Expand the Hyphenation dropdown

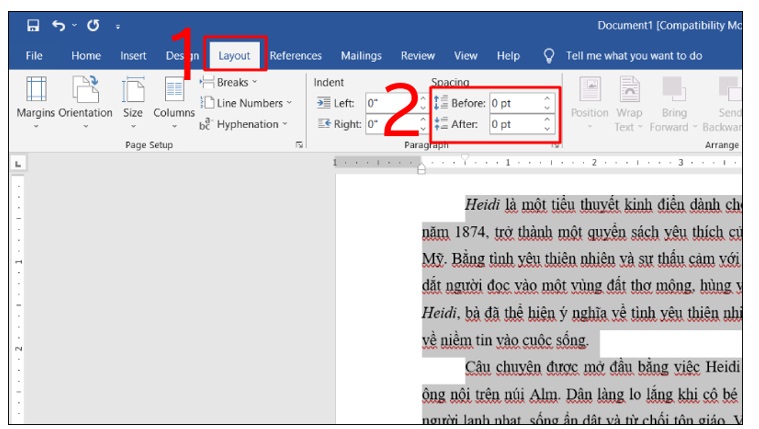(247, 124)
